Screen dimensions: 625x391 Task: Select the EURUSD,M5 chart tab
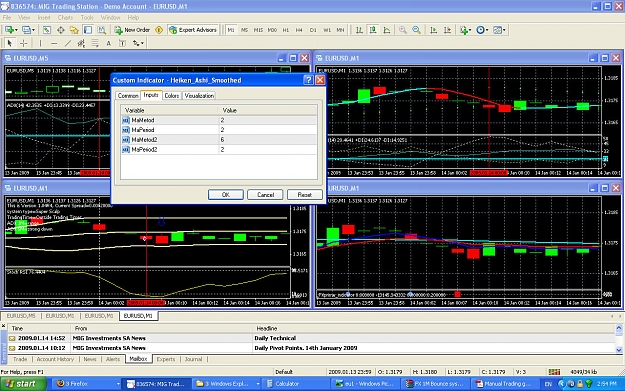click(21, 316)
